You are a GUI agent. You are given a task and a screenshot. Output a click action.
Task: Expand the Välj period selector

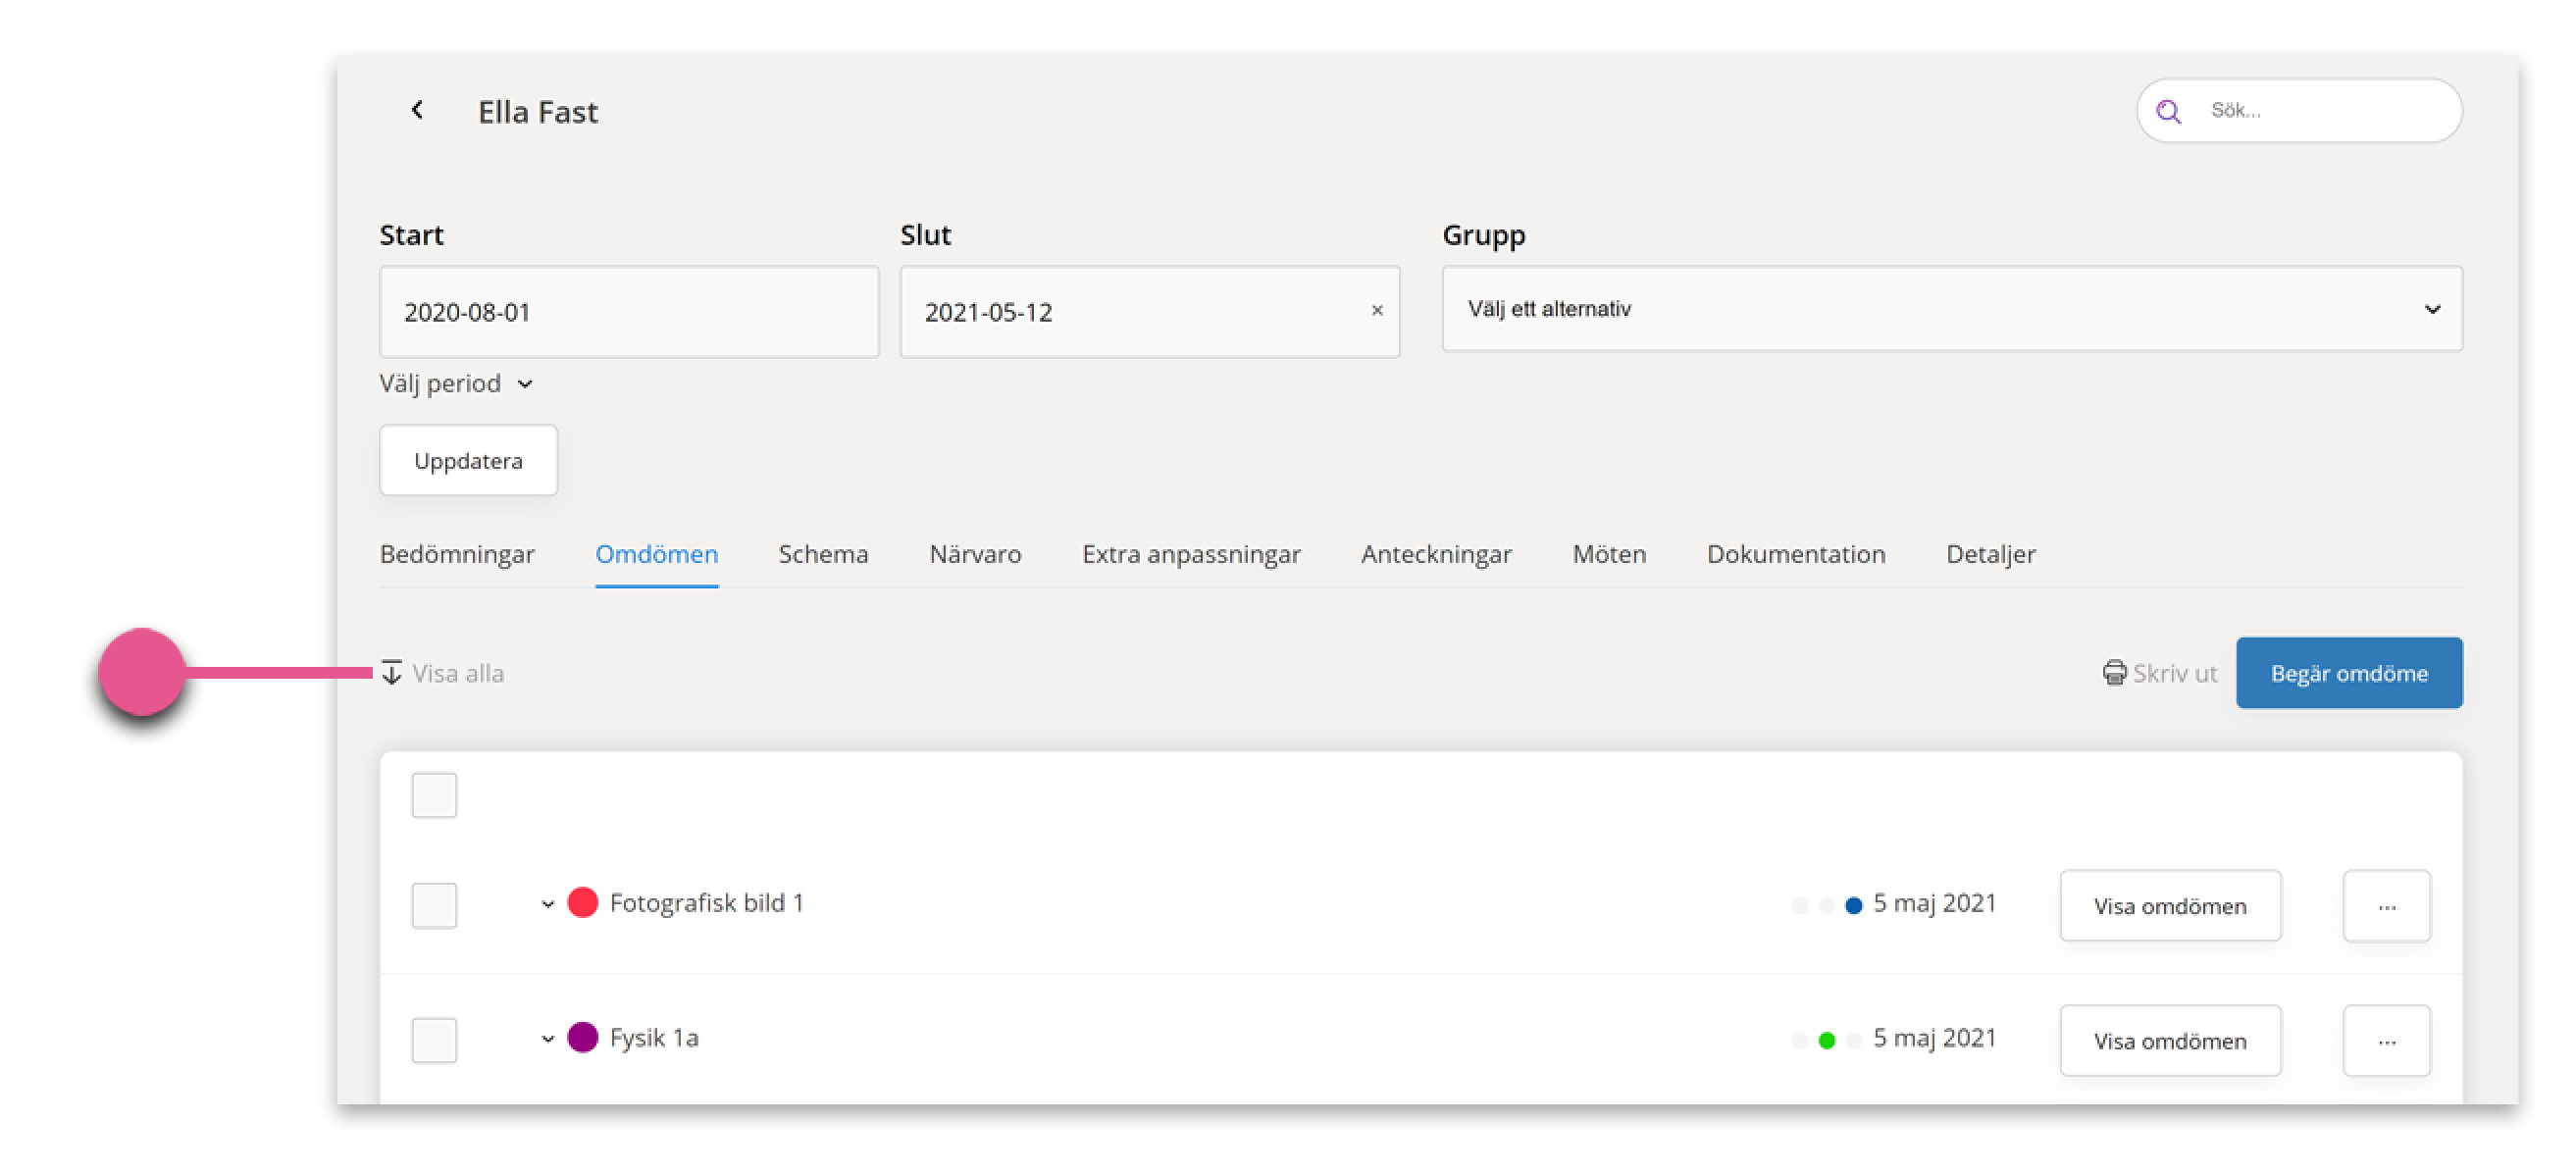pyautogui.click(x=456, y=383)
